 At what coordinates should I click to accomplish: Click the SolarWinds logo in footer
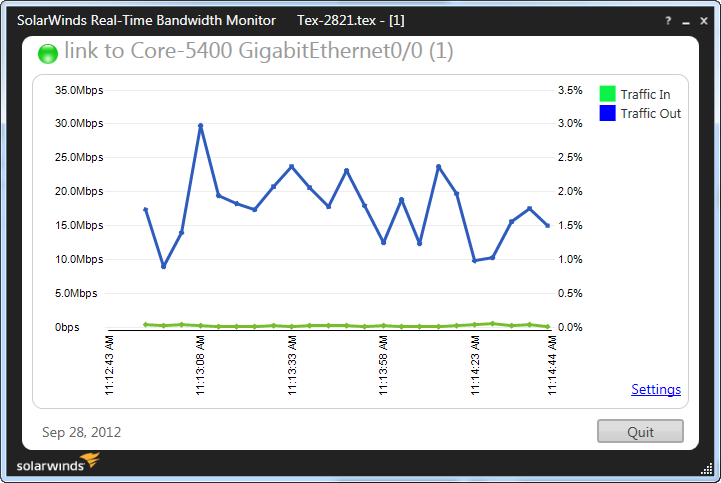click(58, 463)
